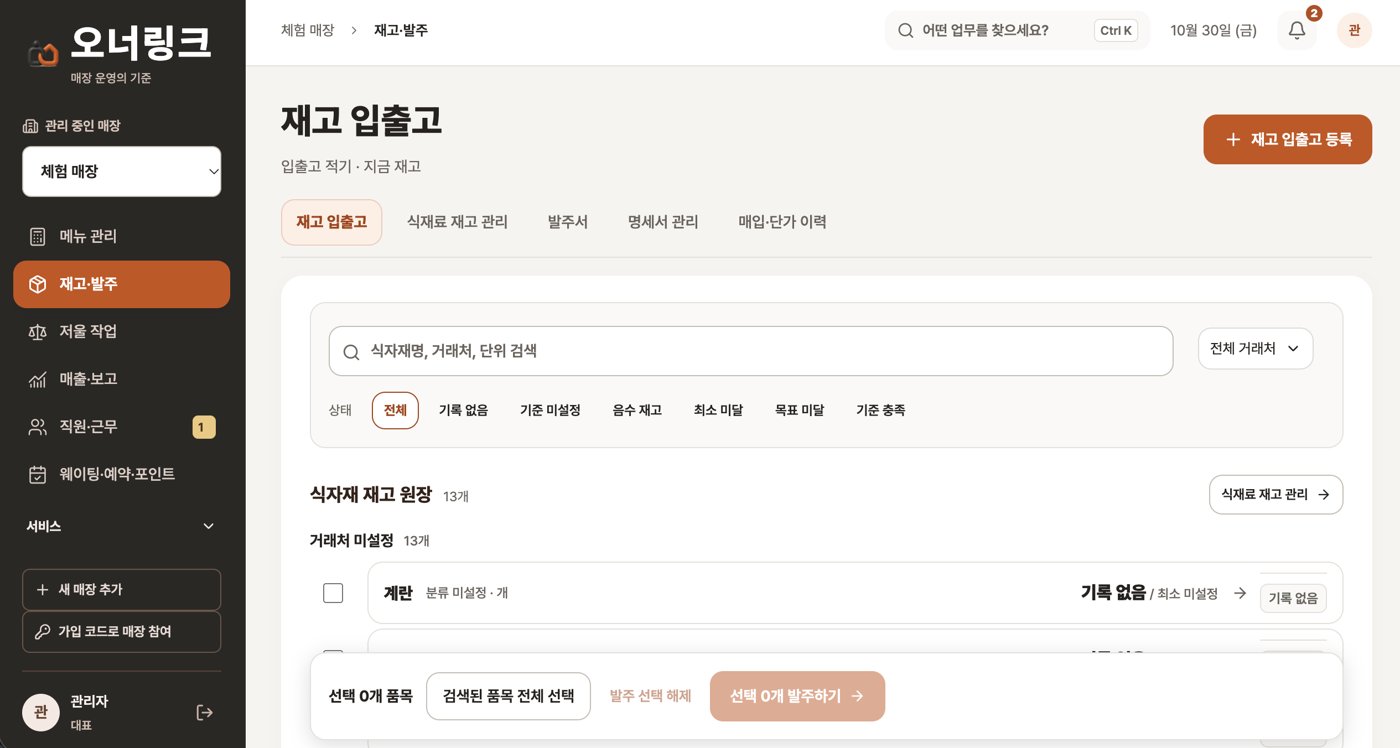Click the 웨이팅·예약·포인트 calendar icon
The image size is (1400, 748).
38,474
